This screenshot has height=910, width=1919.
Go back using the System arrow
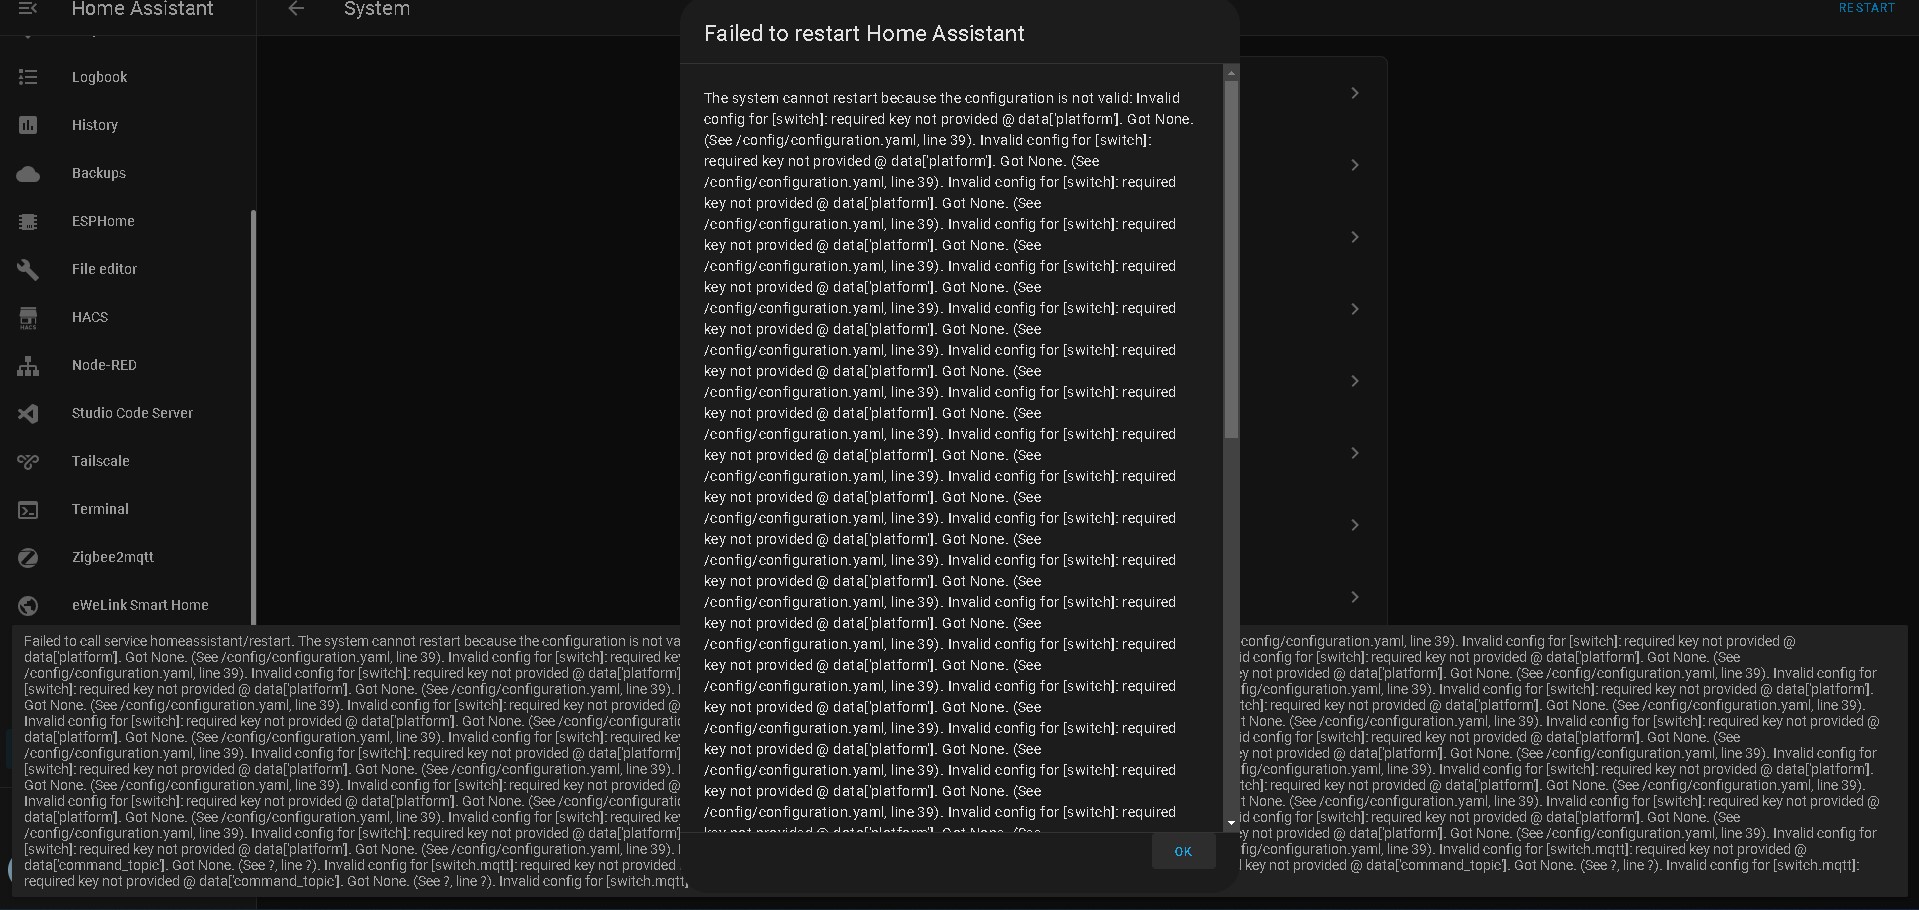(x=295, y=9)
